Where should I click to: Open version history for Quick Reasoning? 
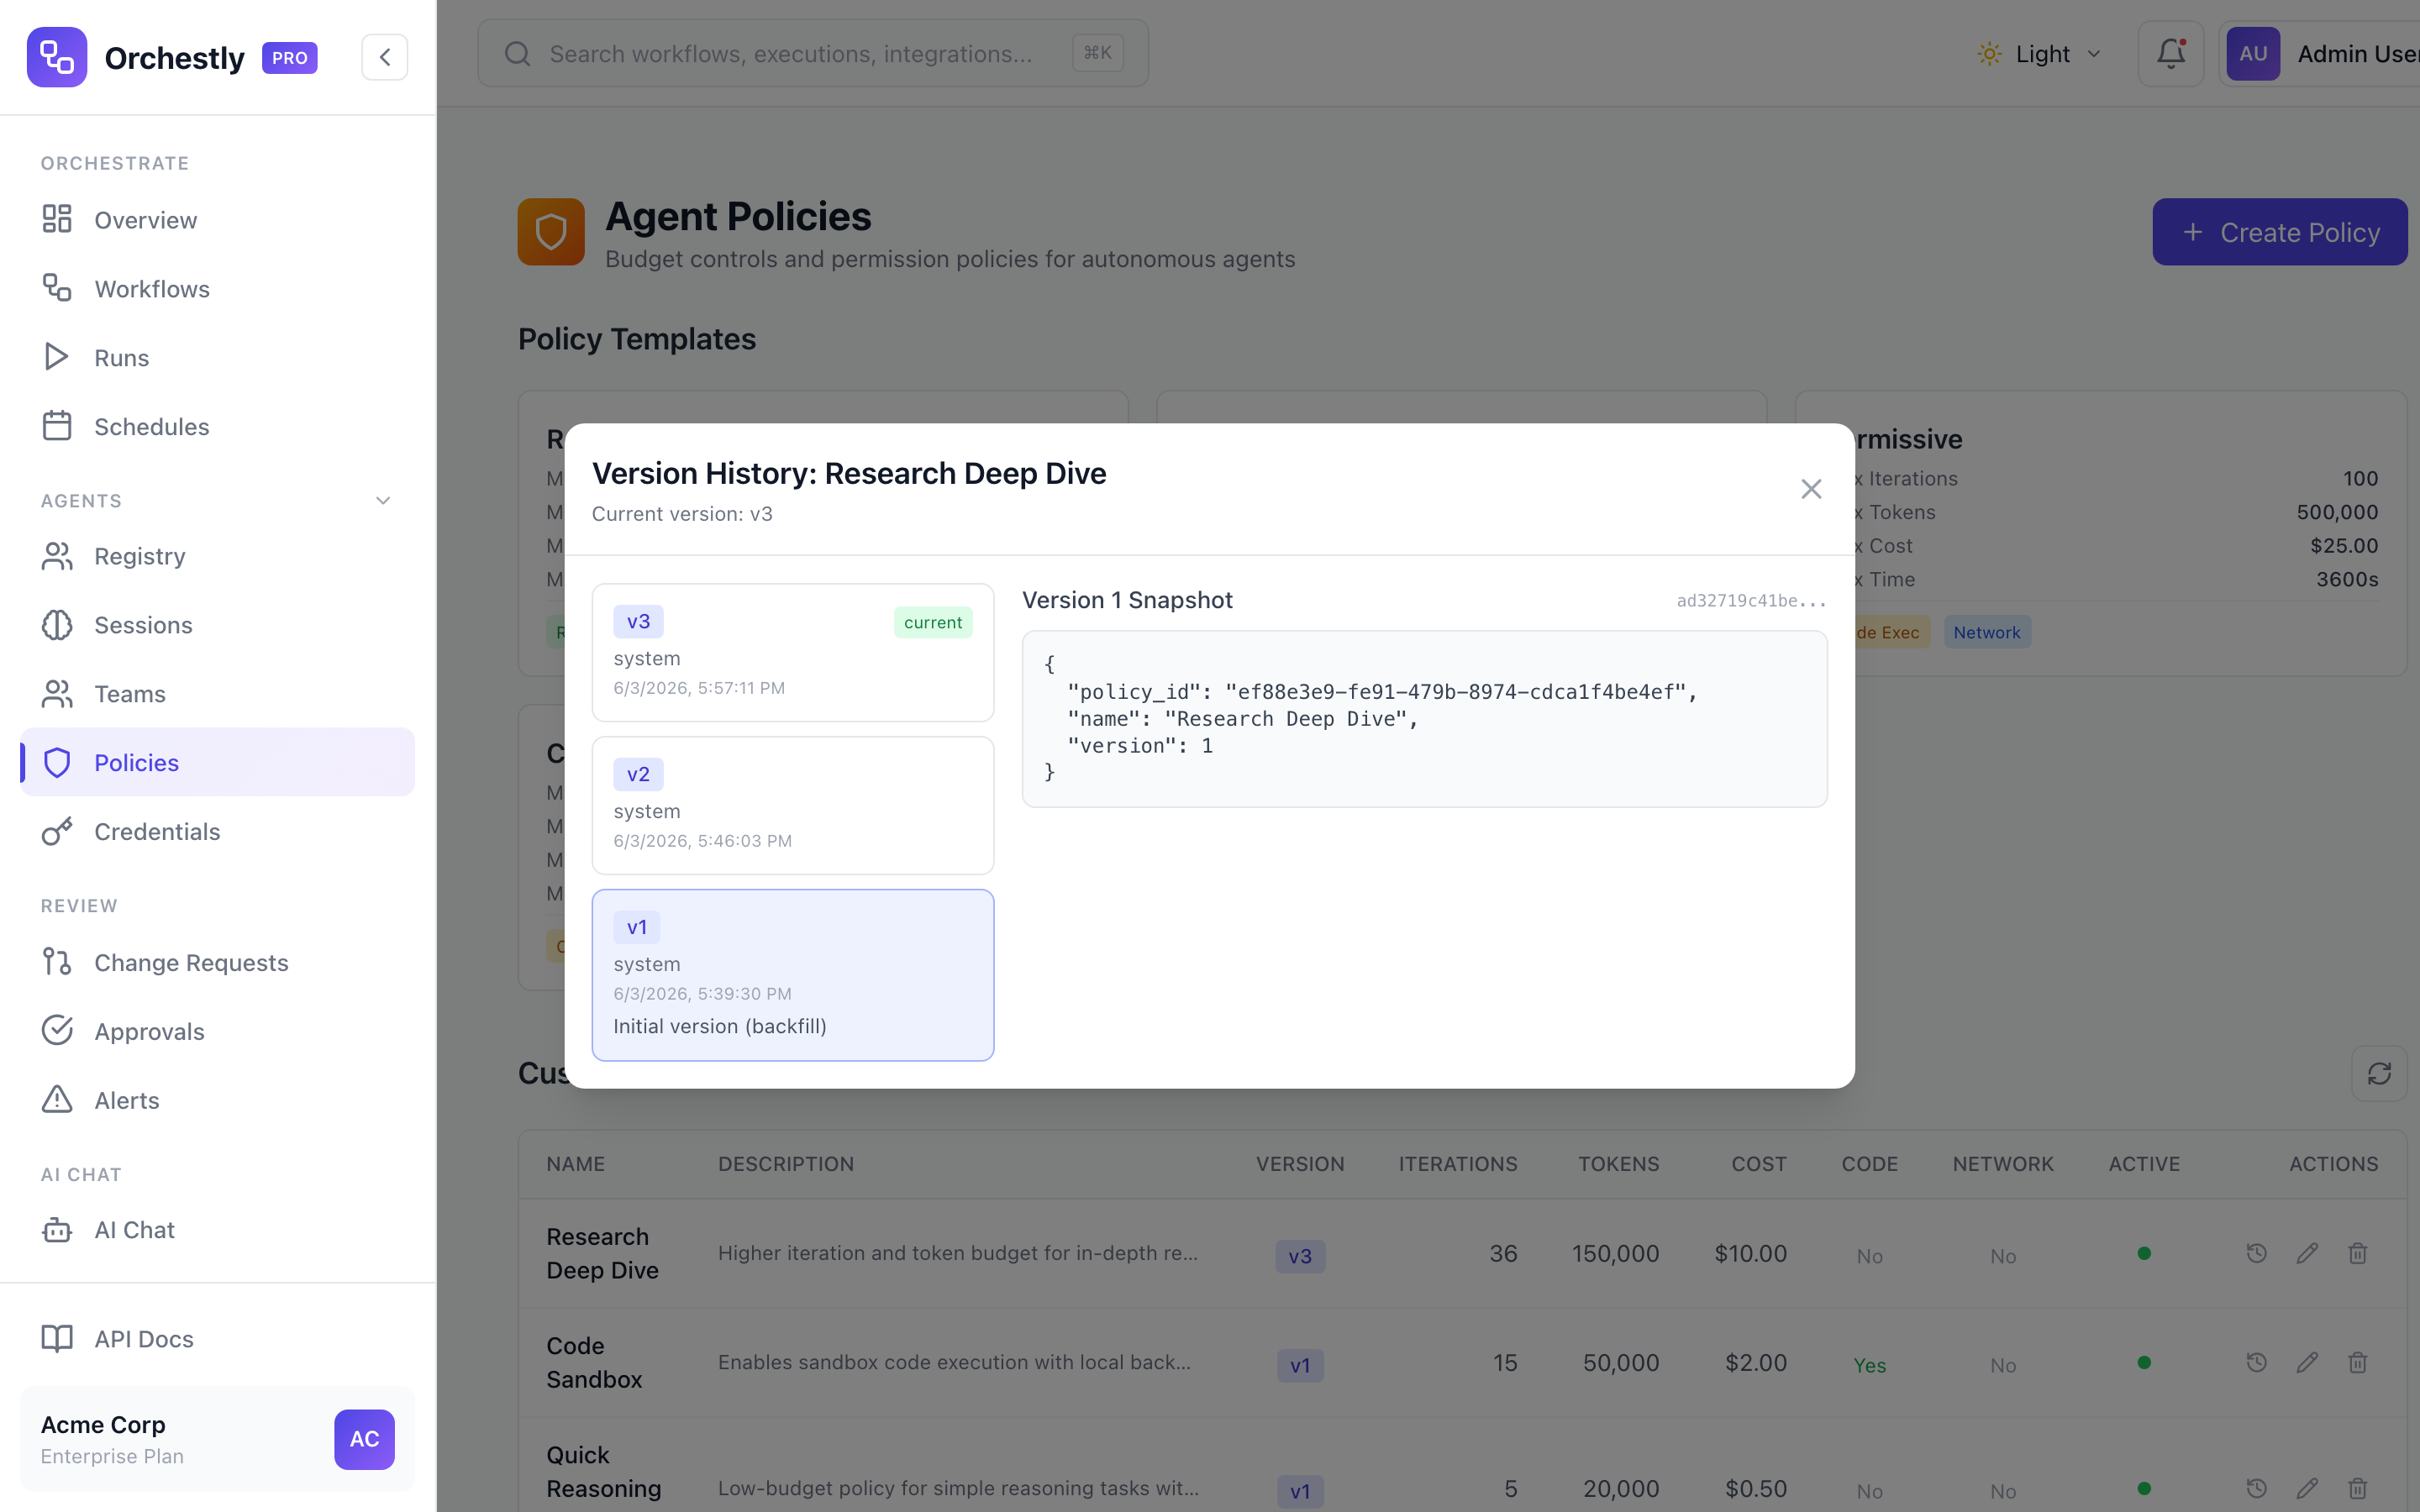[2256, 1488]
